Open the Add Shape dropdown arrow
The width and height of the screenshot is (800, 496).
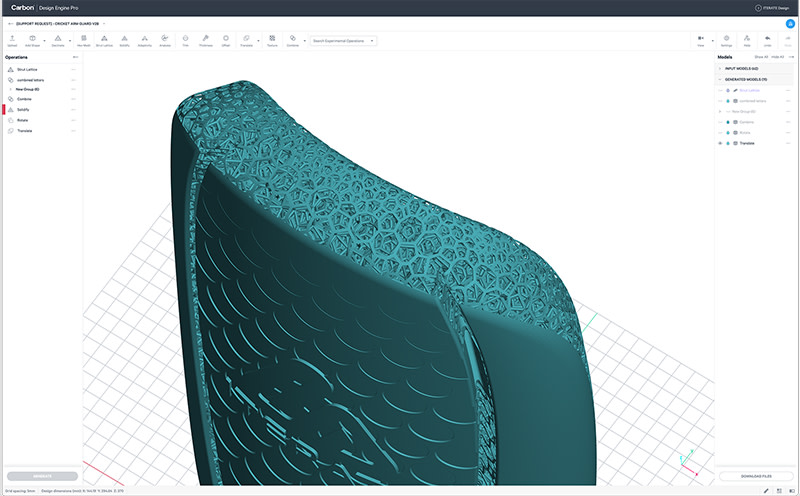(x=44, y=41)
